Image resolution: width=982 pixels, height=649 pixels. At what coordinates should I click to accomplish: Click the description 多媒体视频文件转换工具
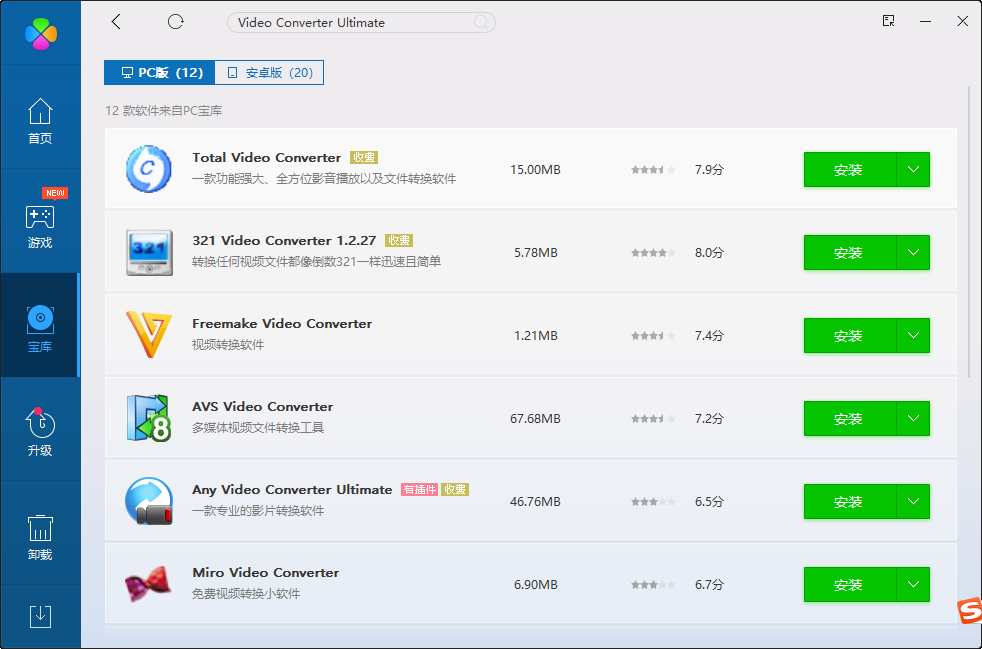258,428
